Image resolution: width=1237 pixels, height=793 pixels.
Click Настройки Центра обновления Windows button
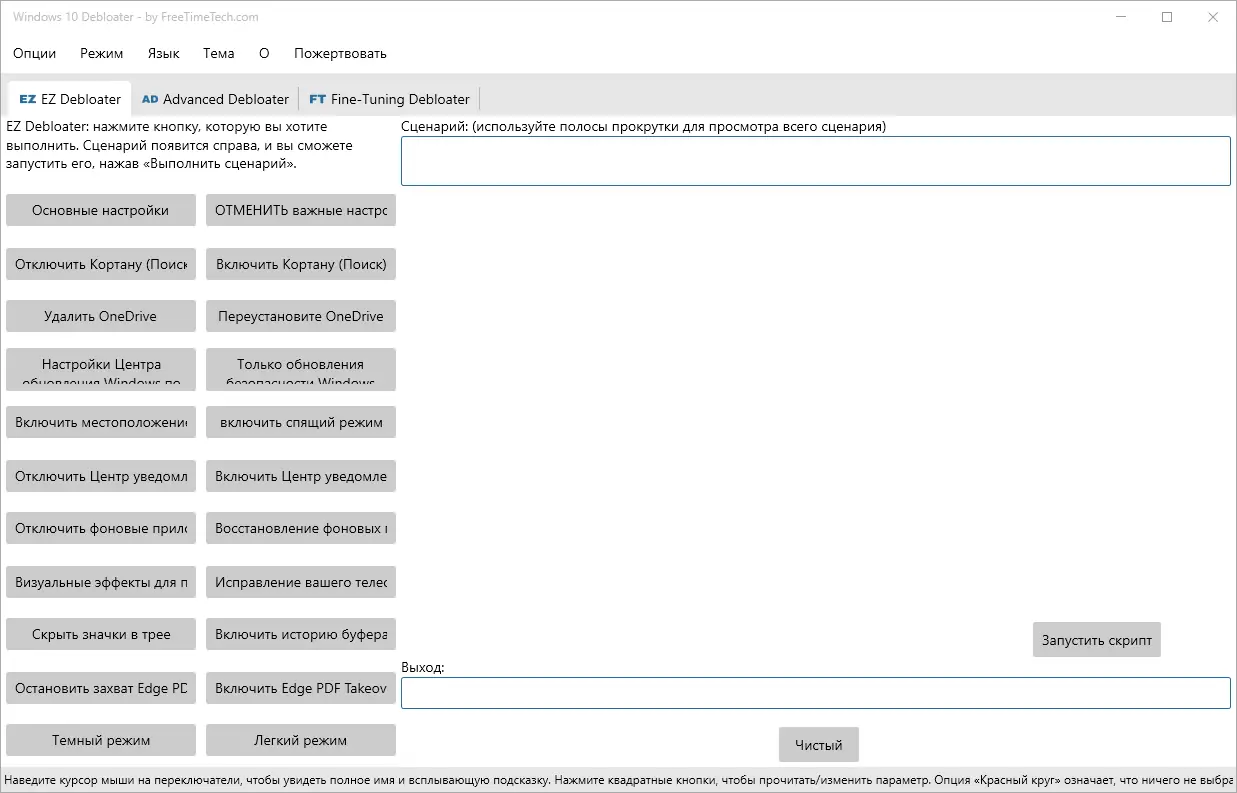pos(100,369)
